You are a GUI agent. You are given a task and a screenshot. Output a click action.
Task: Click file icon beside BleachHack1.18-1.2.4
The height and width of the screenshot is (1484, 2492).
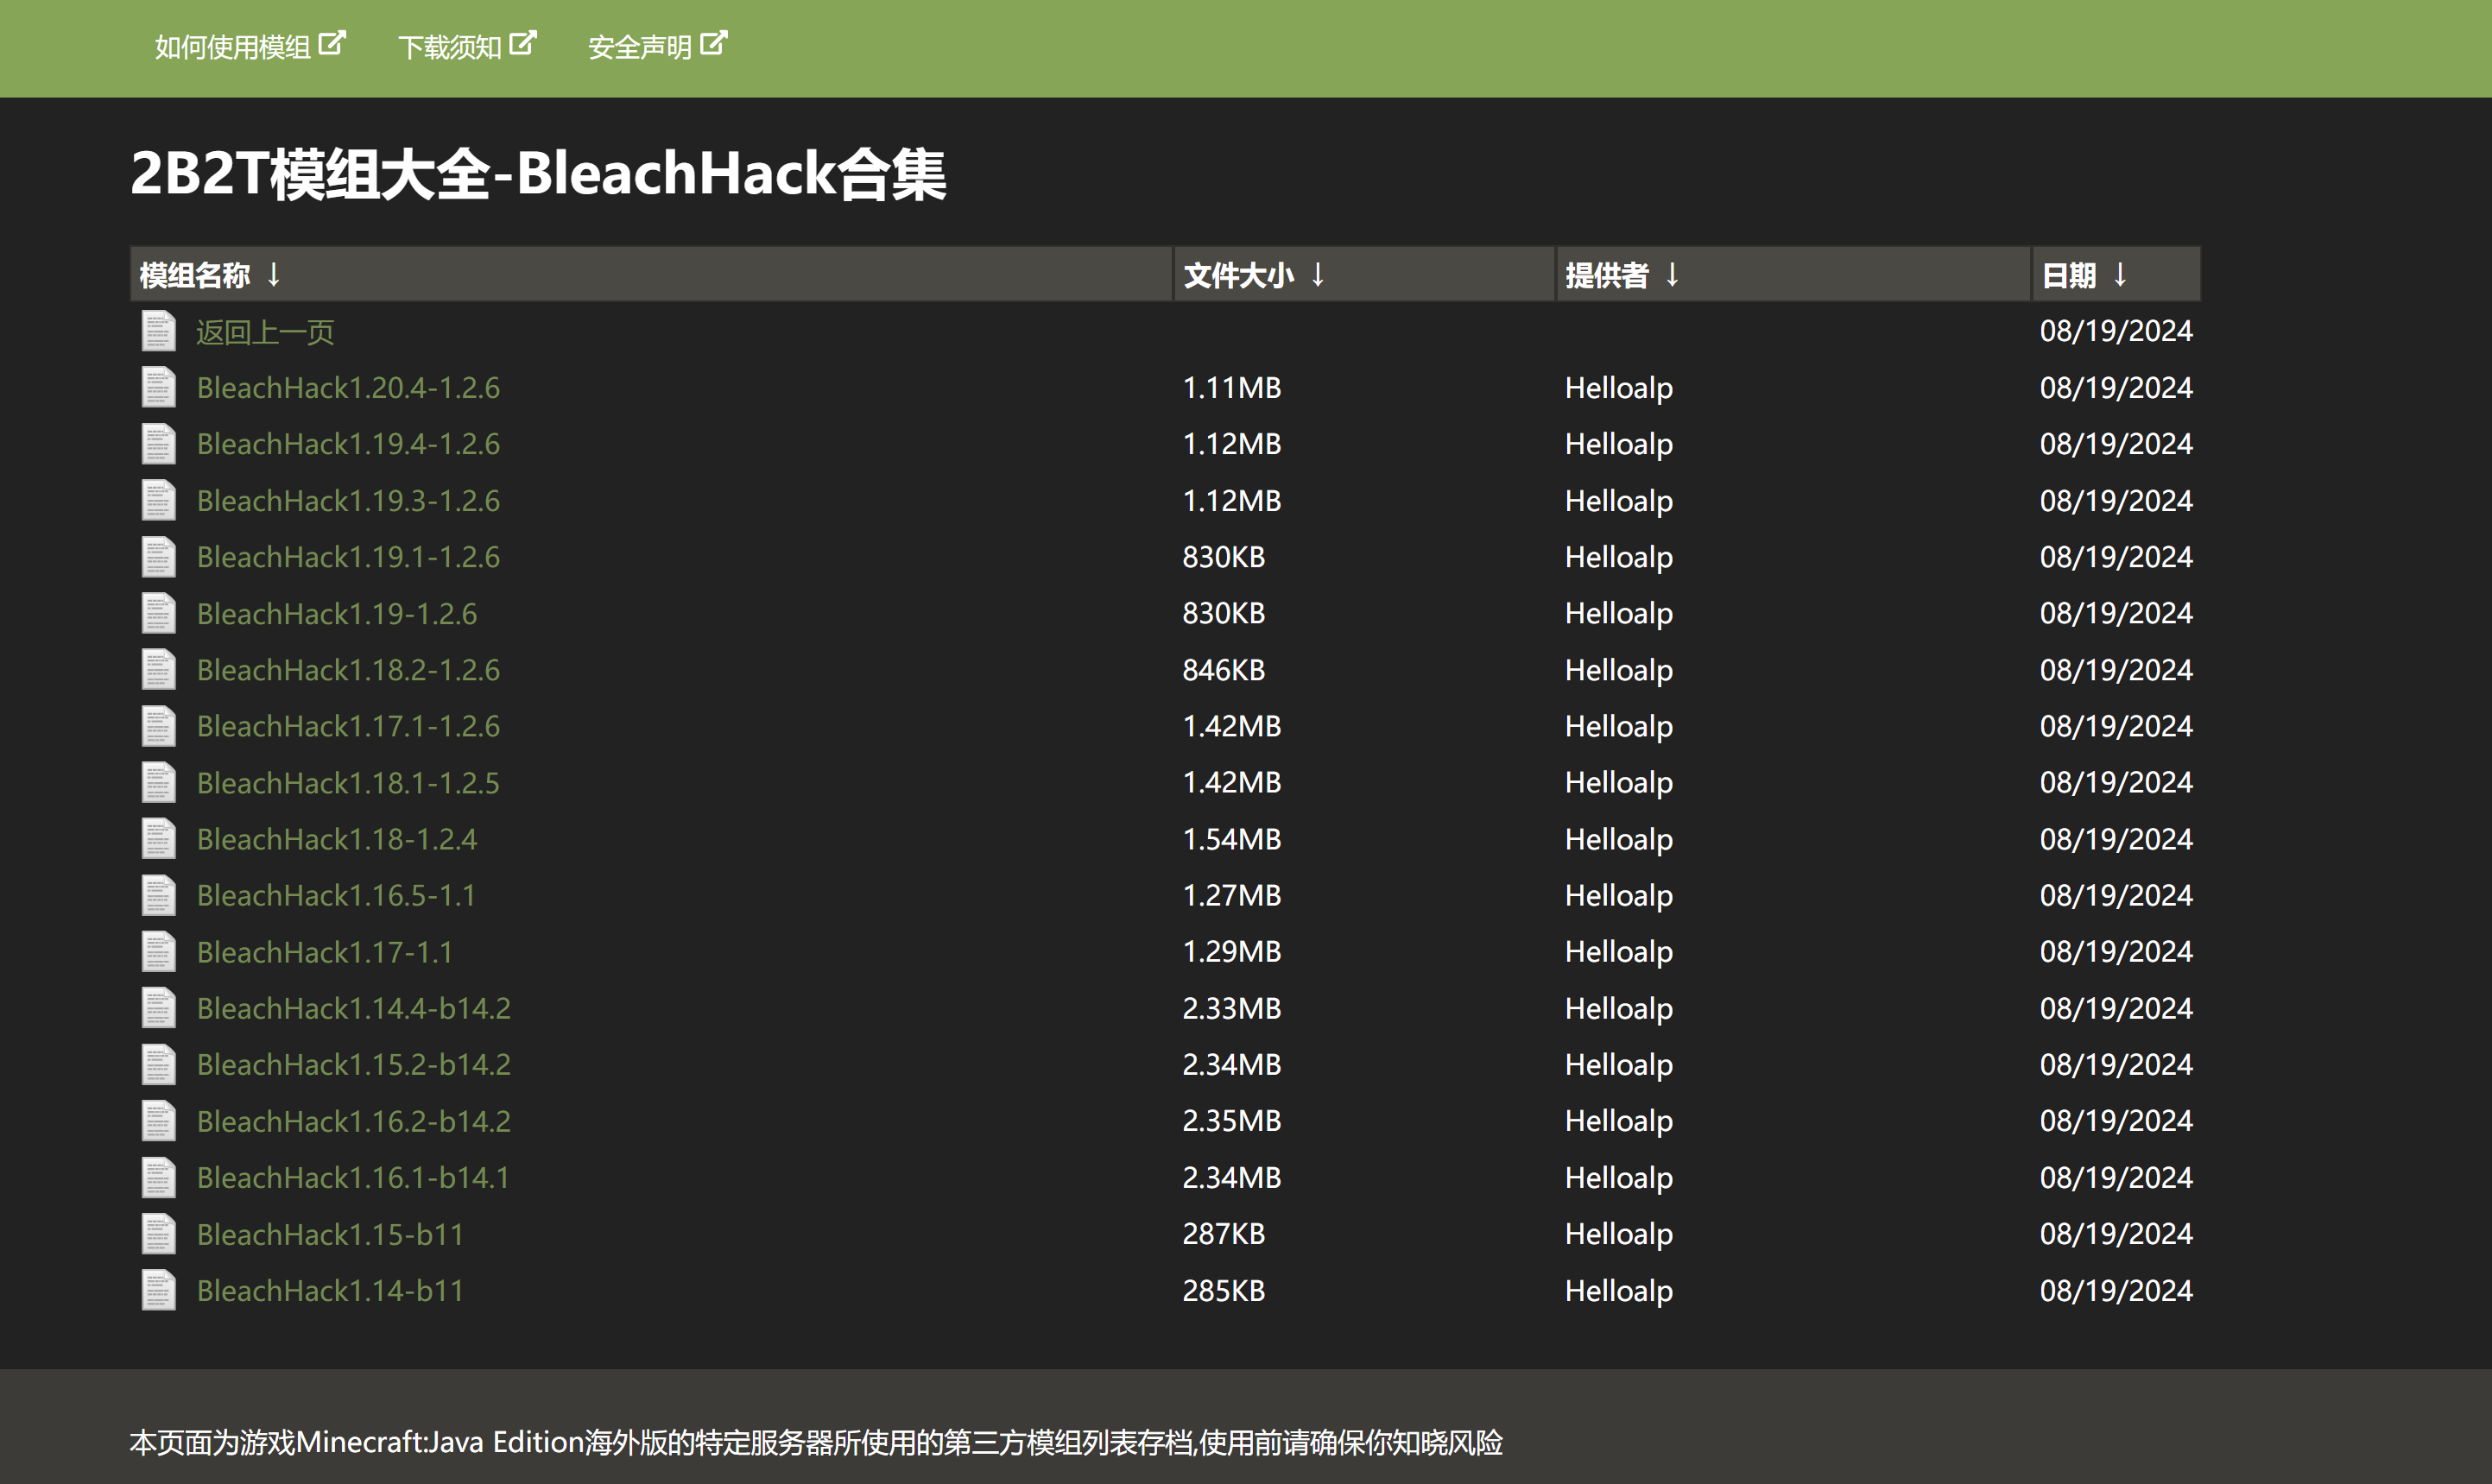coord(158,839)
